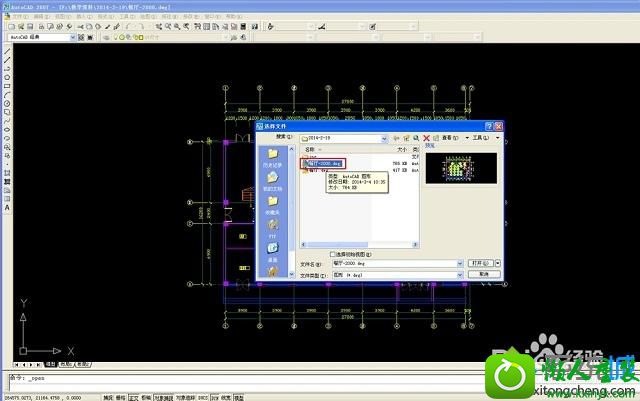Screen dimensions: 640x401
Task: Click the 取消 (Cancel) button
Action: click(484, 274)
